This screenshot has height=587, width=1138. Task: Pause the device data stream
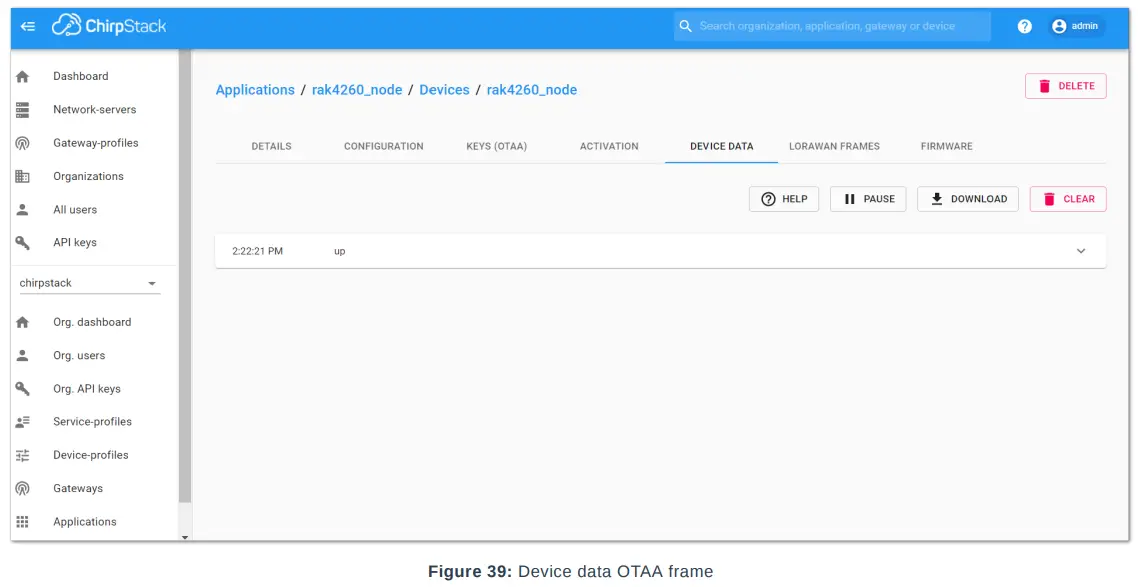[x=867, y=199]
